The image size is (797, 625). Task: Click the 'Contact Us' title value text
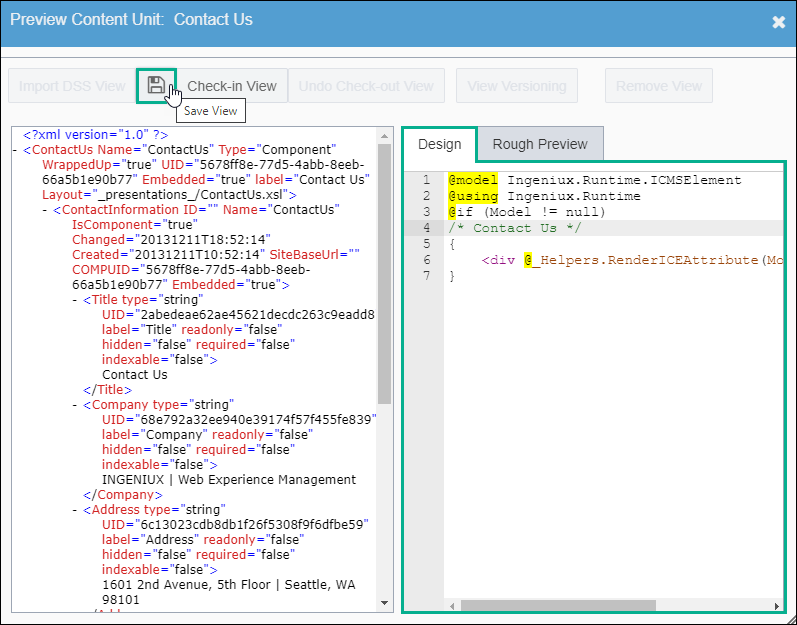click(135, 374)
